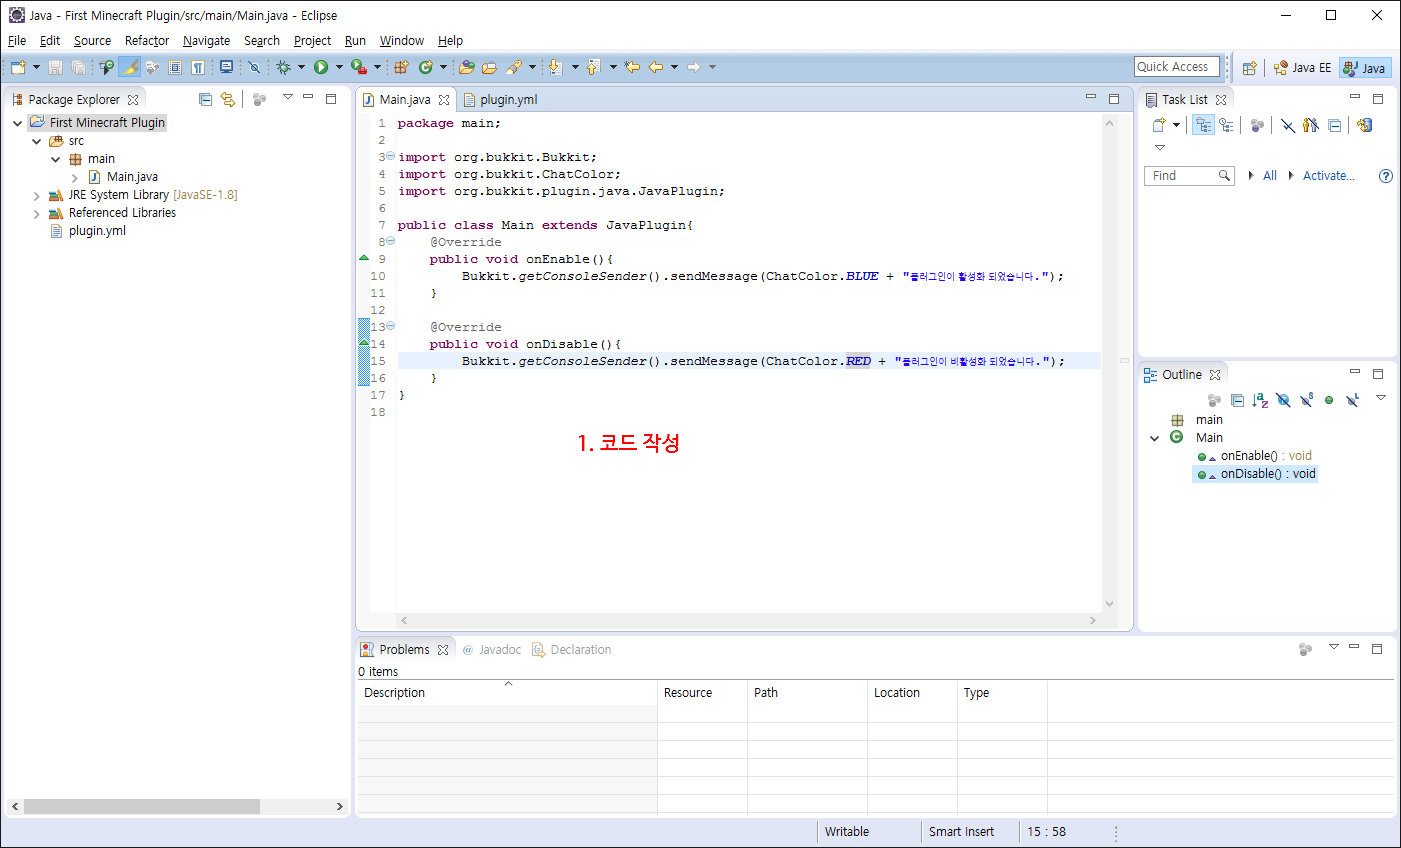Image resolution: width=1401 pixels, height=848 pixels.
Task: Click the Previous Annotation icon
Action: point(594,67)
